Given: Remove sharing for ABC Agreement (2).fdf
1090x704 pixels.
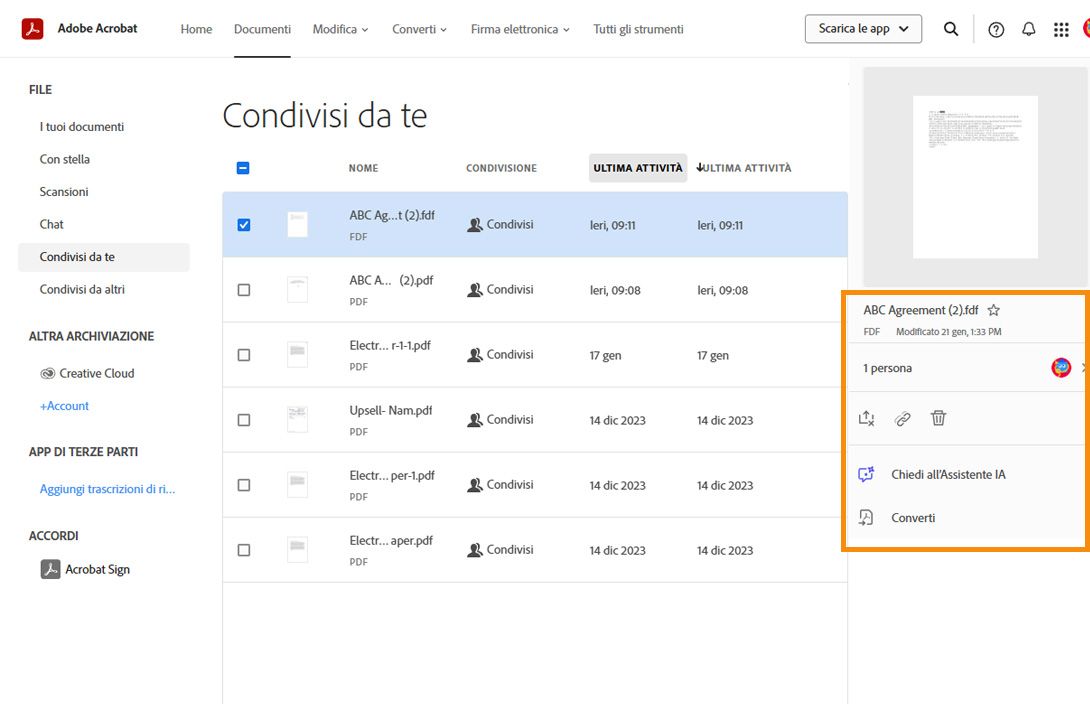Looking at the screenshot, I should tap(867, 418).
